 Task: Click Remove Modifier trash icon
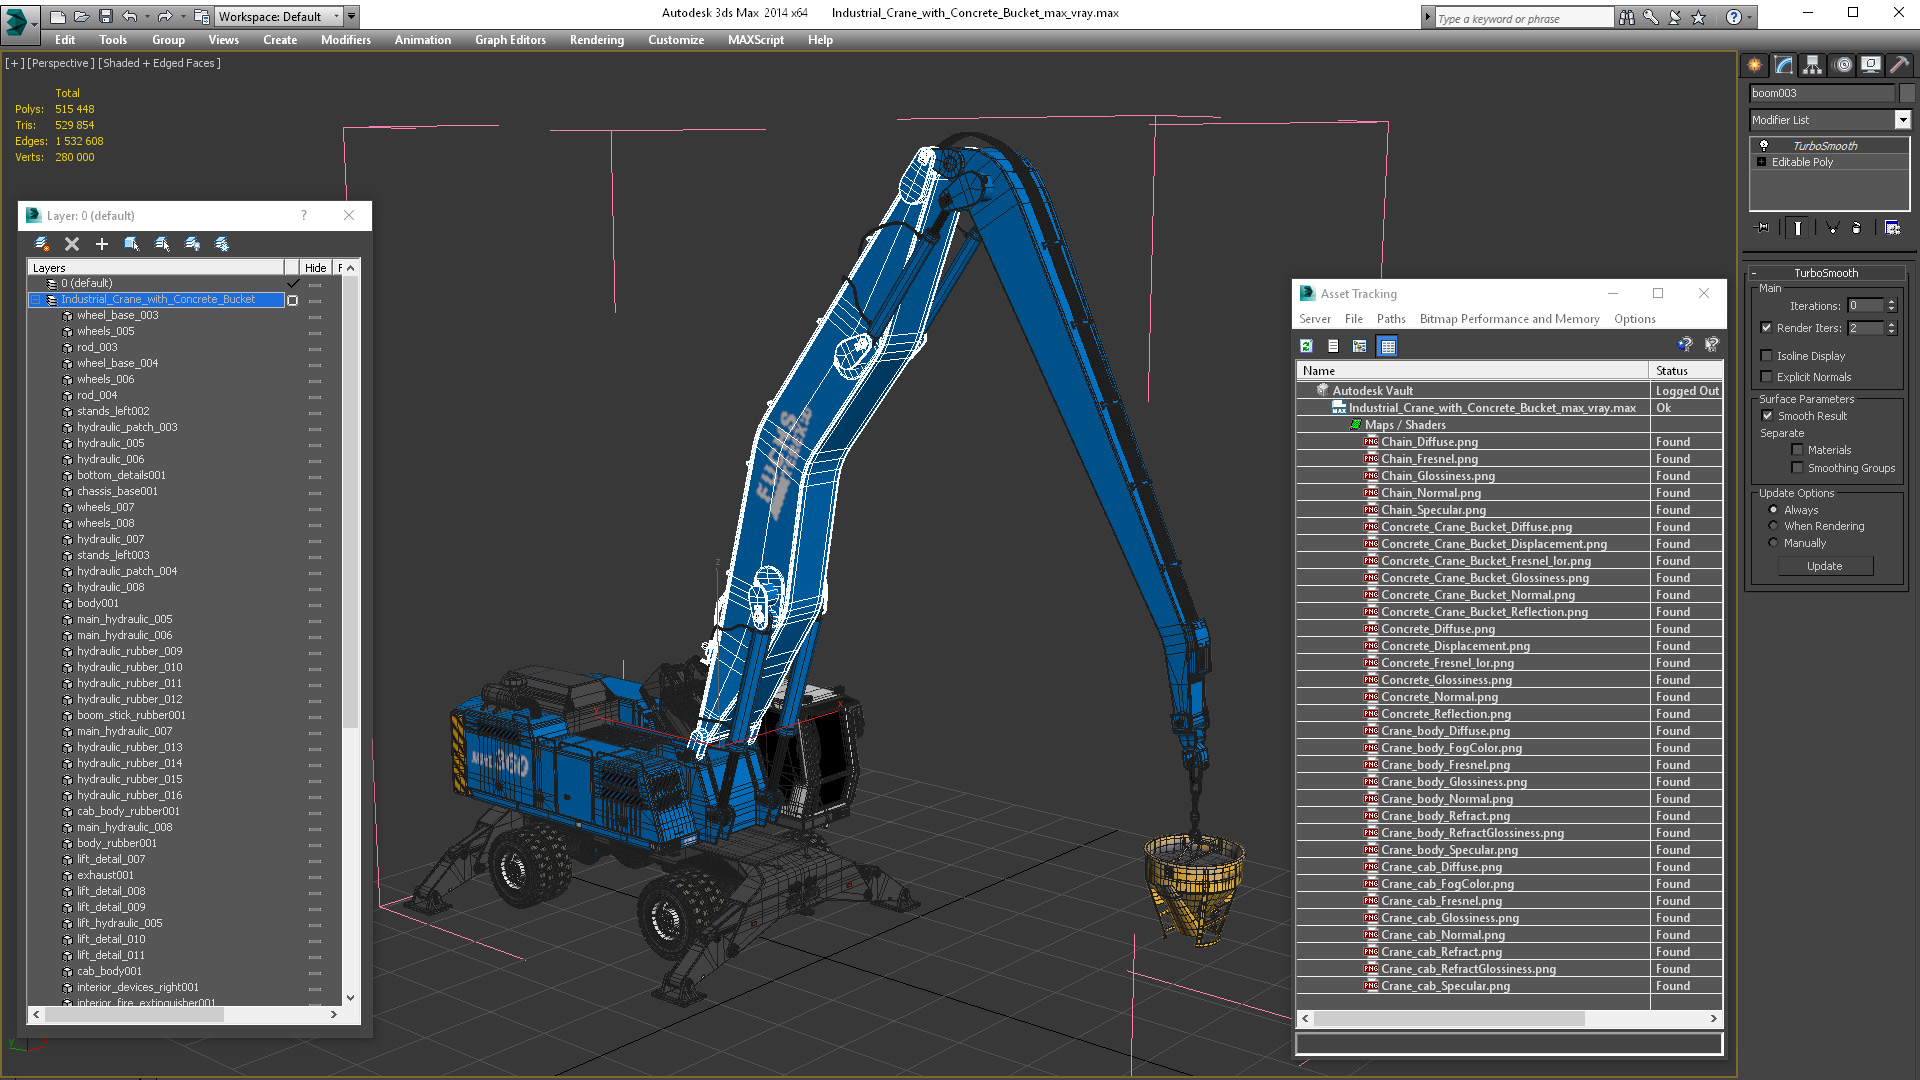[x=1856, y=228]
